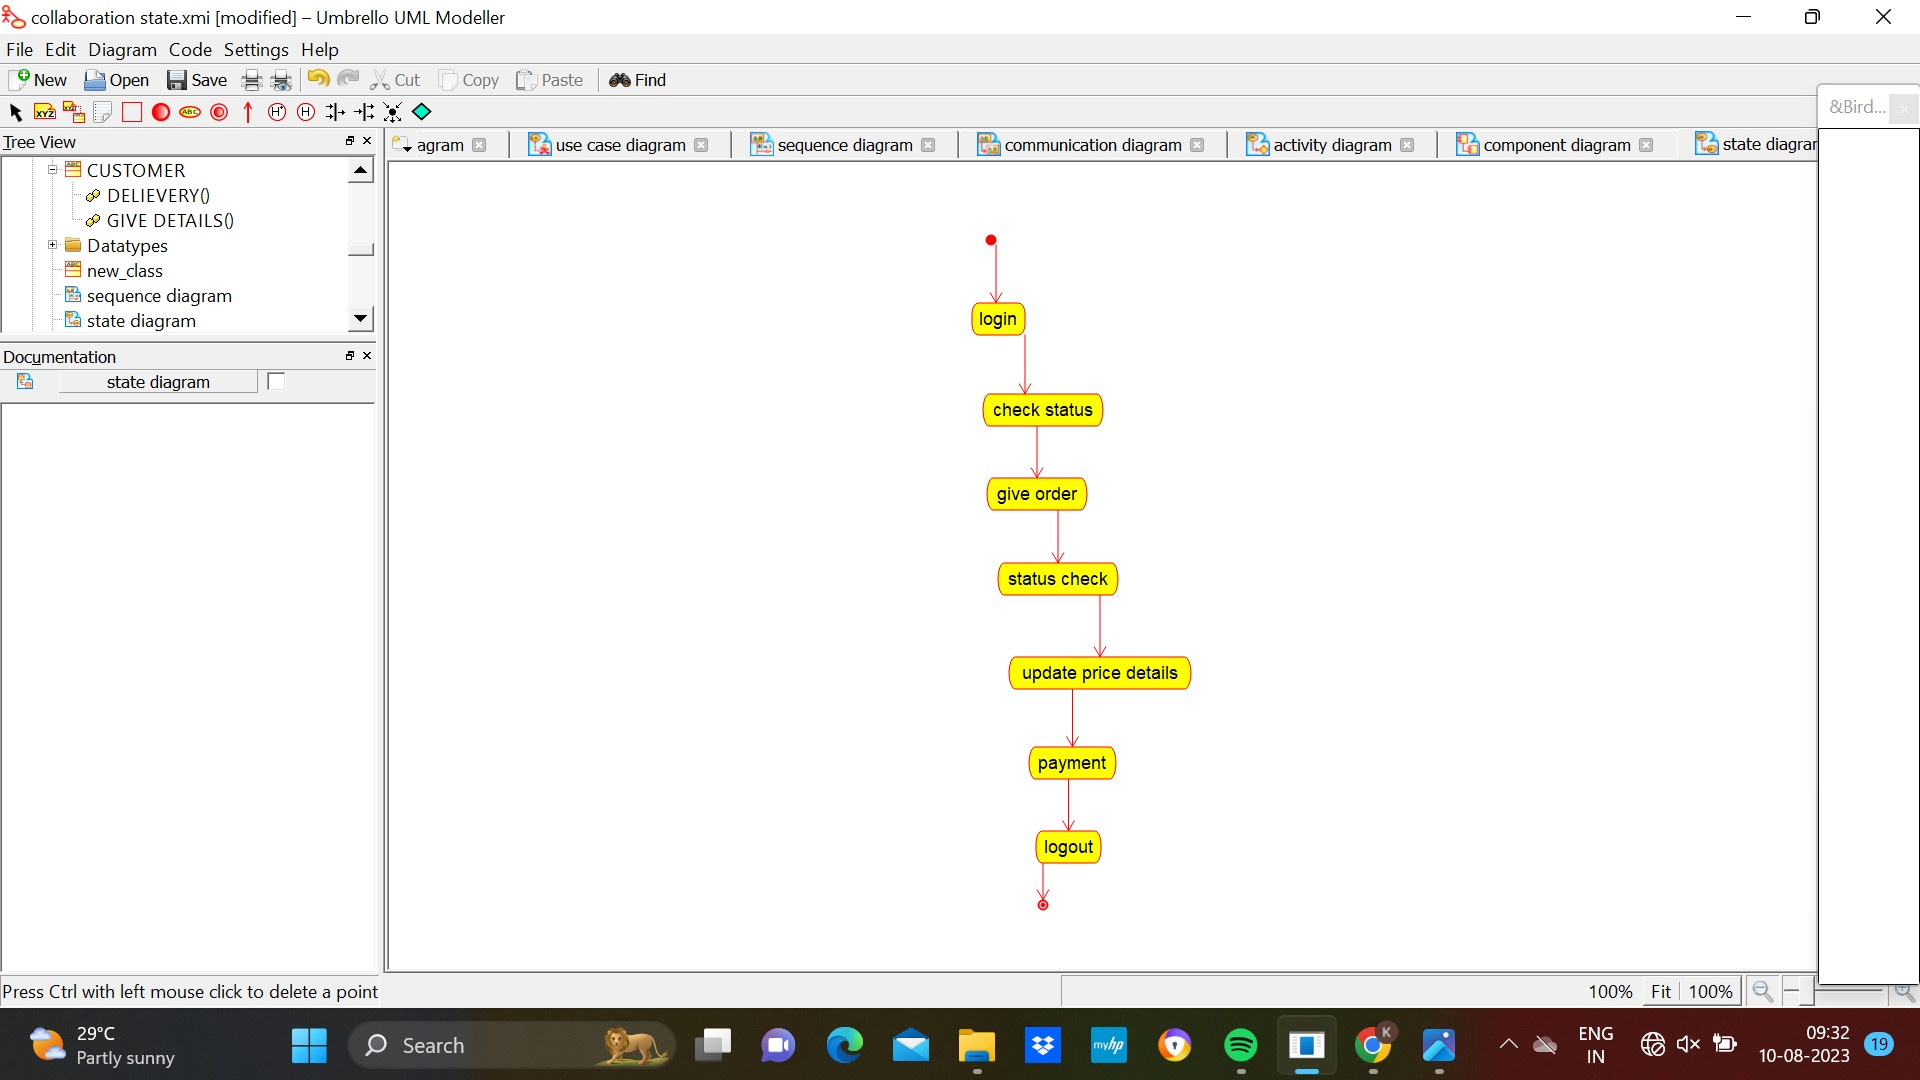Open Spotify from the taskbar
1920x1080 pixels.
pos(1240,1045)
